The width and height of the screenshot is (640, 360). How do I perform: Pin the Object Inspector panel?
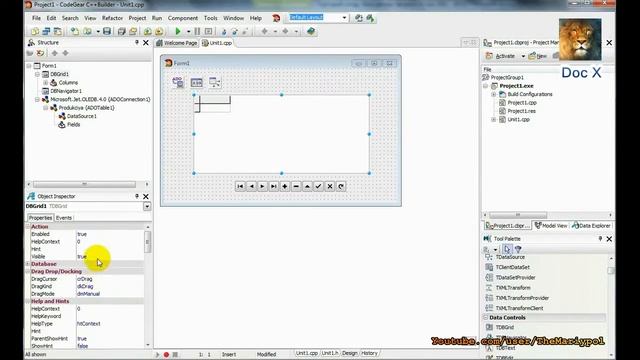click(137, 196)
